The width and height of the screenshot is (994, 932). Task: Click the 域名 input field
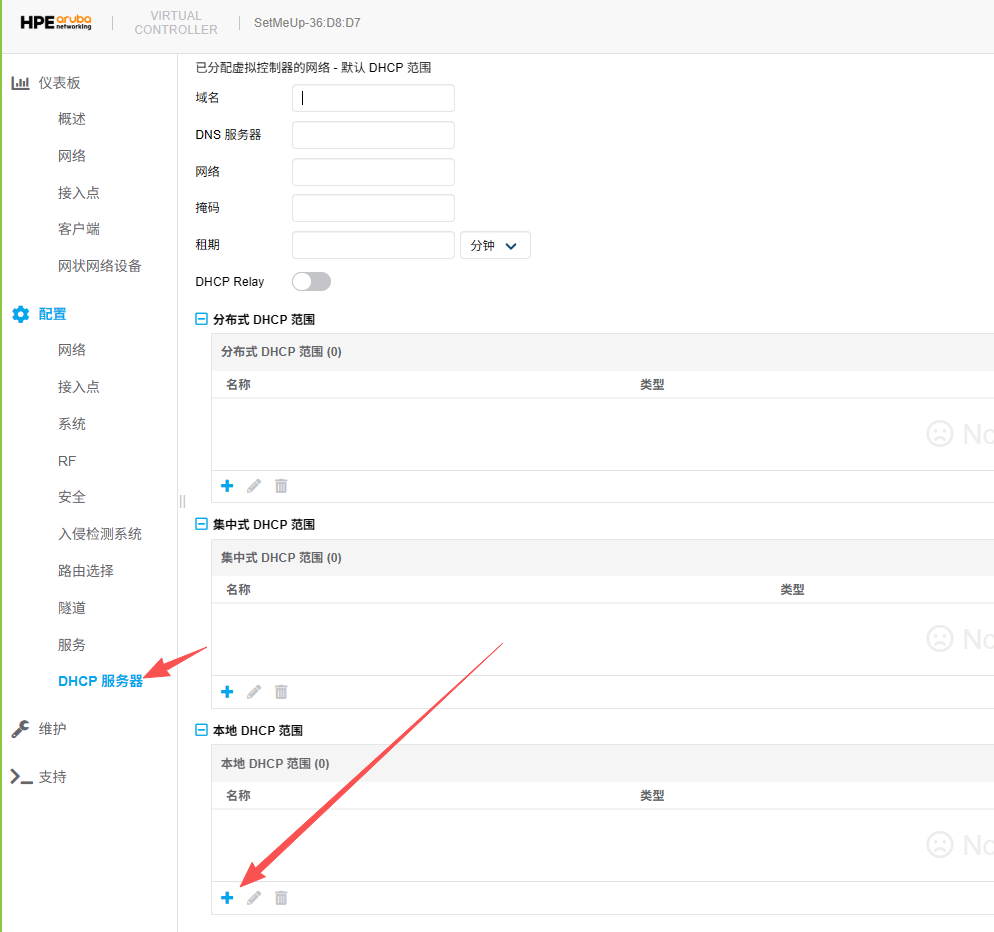(373, 98)
